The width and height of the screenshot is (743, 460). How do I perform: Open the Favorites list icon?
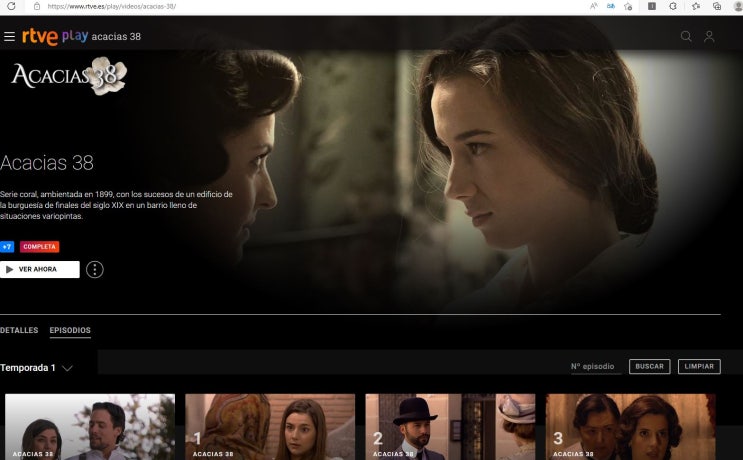(696, 6)
